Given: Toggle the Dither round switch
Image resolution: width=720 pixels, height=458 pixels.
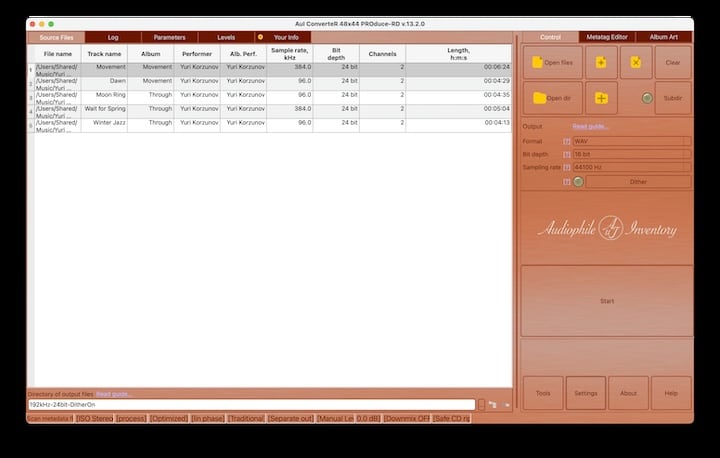Looking at the screenshot, I should [579, 182].
